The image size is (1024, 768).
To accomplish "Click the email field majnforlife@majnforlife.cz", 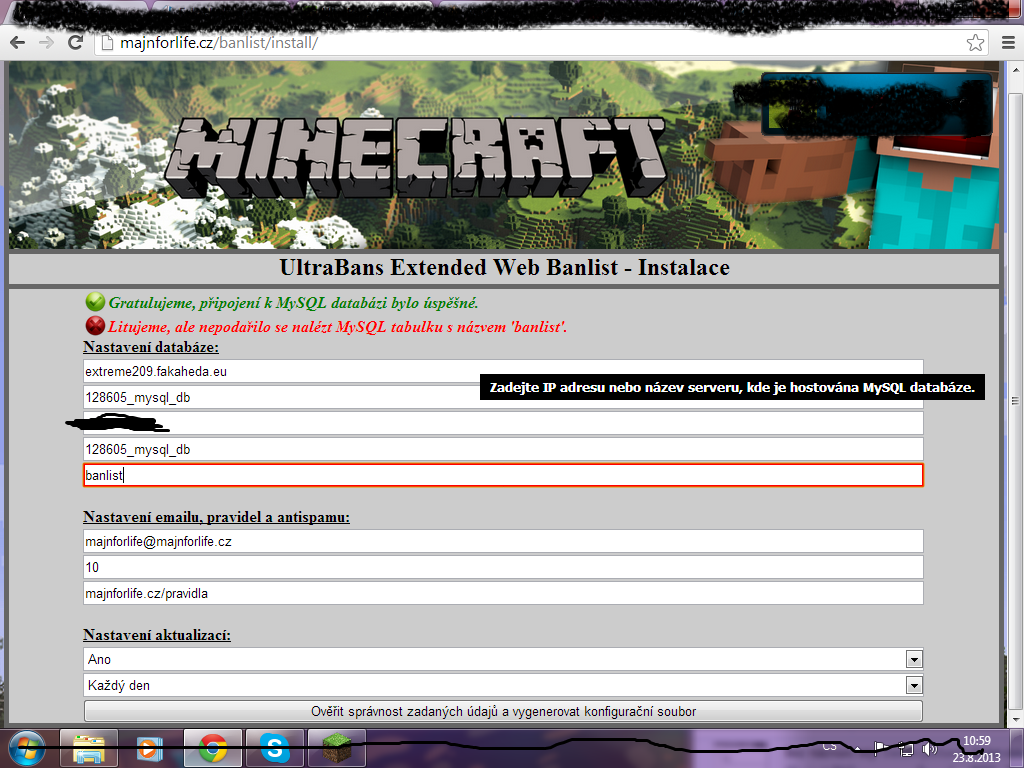I will coord(503,541).
